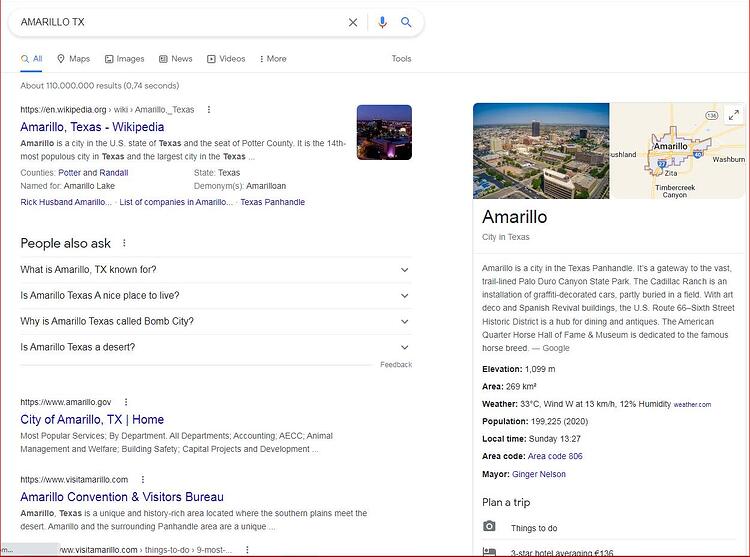Click the Things to do trip option
The width and height of the screenshot is (750, 557).
coord(534,528)
